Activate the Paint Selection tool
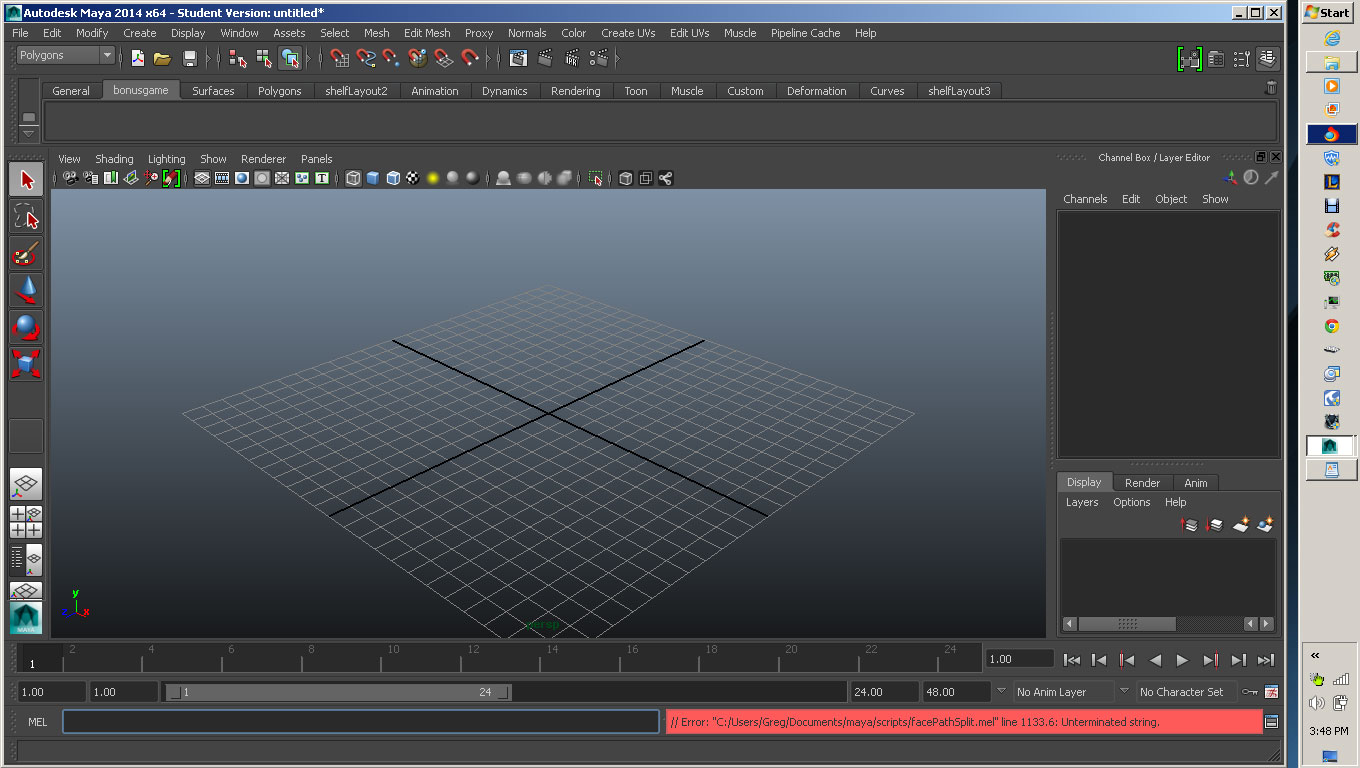 (x=25, y=253)
